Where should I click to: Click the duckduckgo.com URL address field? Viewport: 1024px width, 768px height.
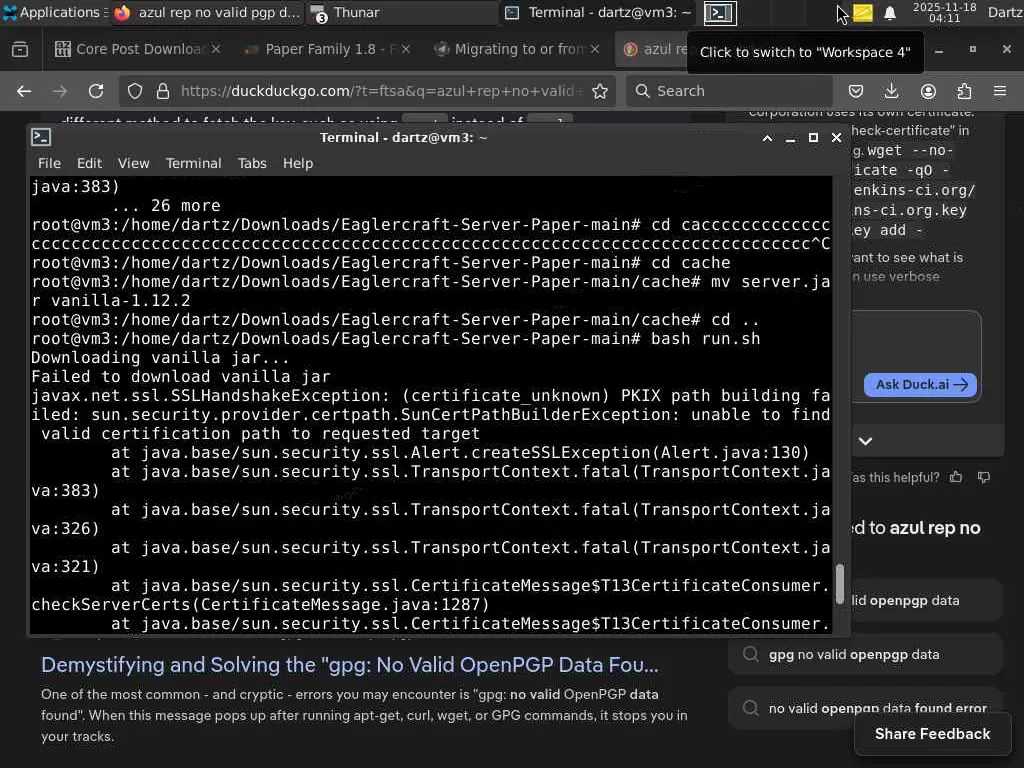tap(379, 91)
